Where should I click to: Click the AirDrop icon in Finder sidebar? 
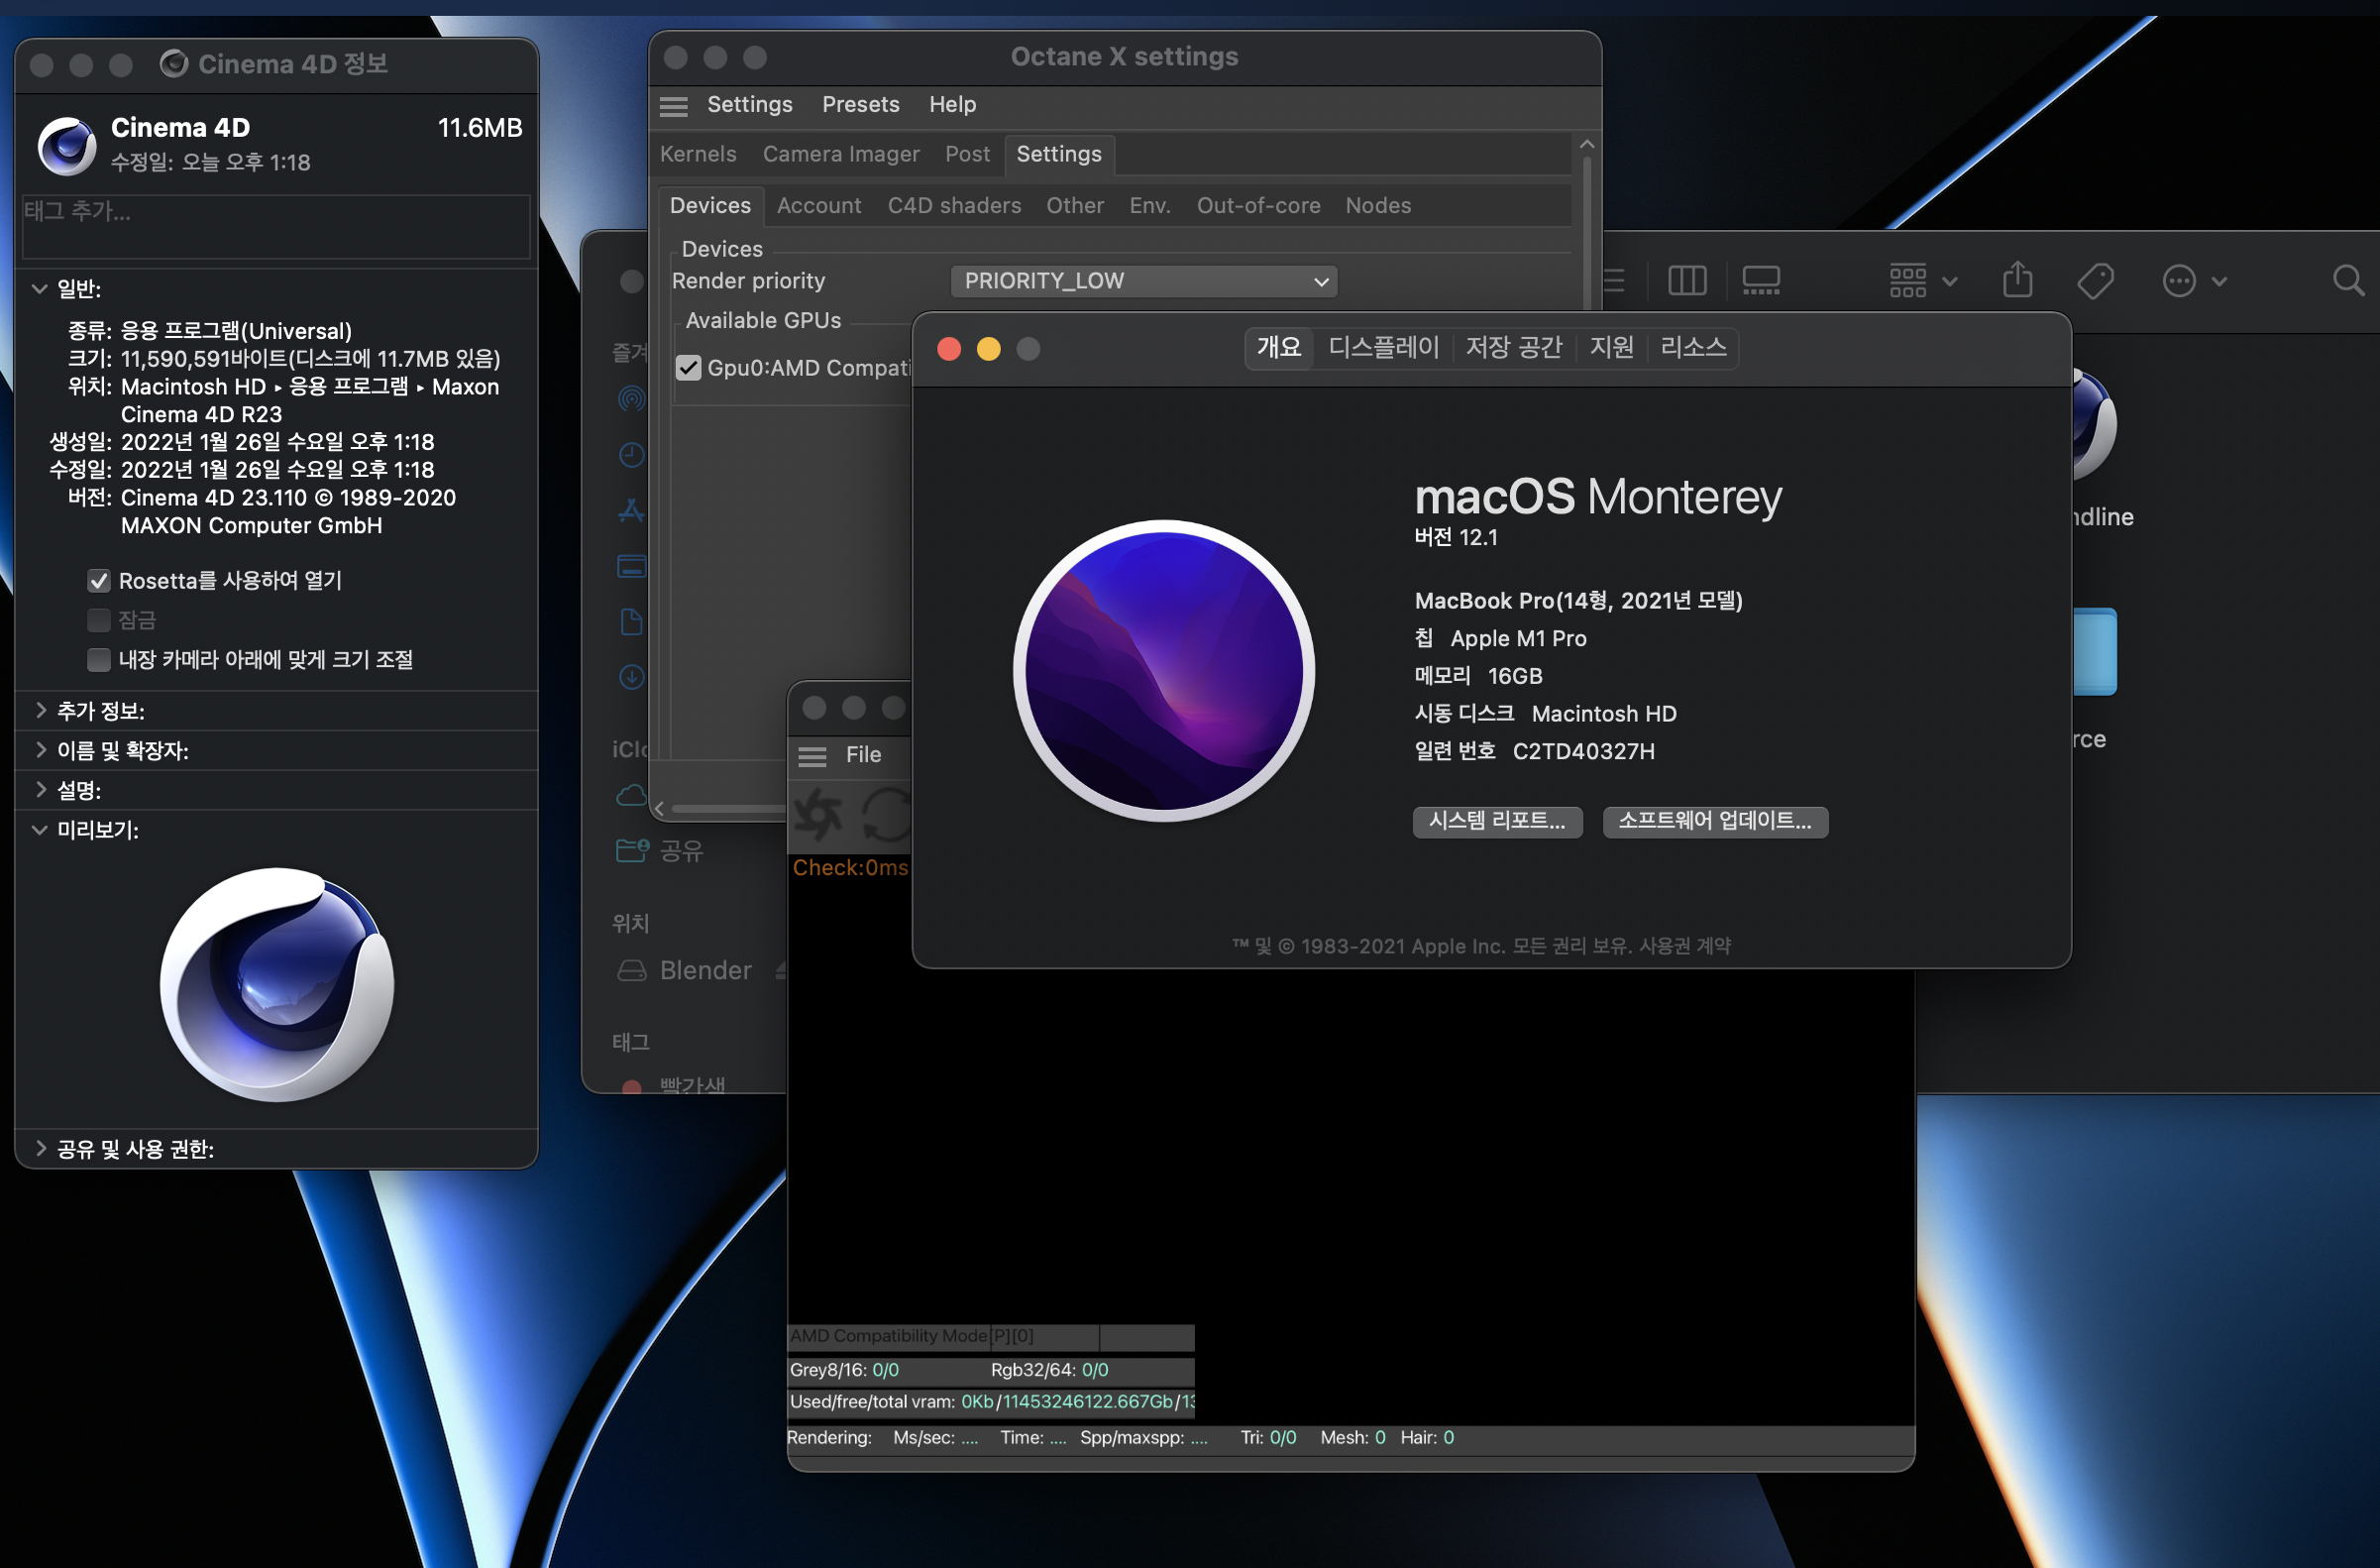(x=631, y=400)
